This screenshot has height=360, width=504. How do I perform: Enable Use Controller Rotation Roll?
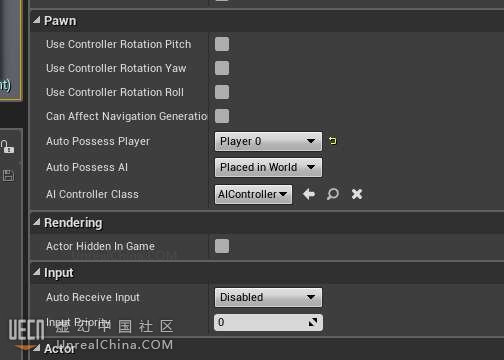point(222,92)
